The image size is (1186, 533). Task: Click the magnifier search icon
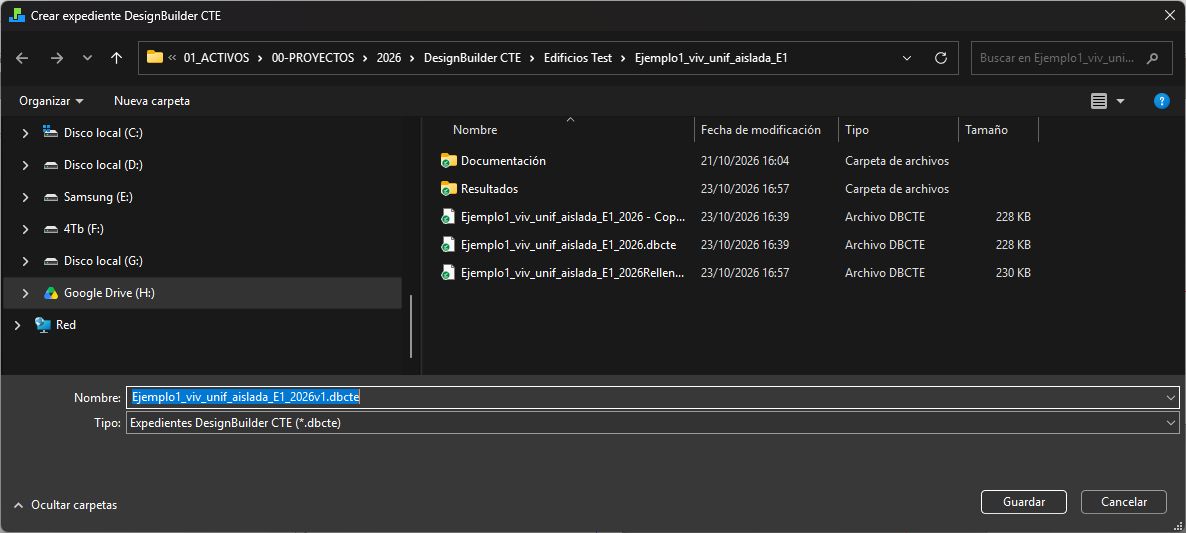point(1153,58)
